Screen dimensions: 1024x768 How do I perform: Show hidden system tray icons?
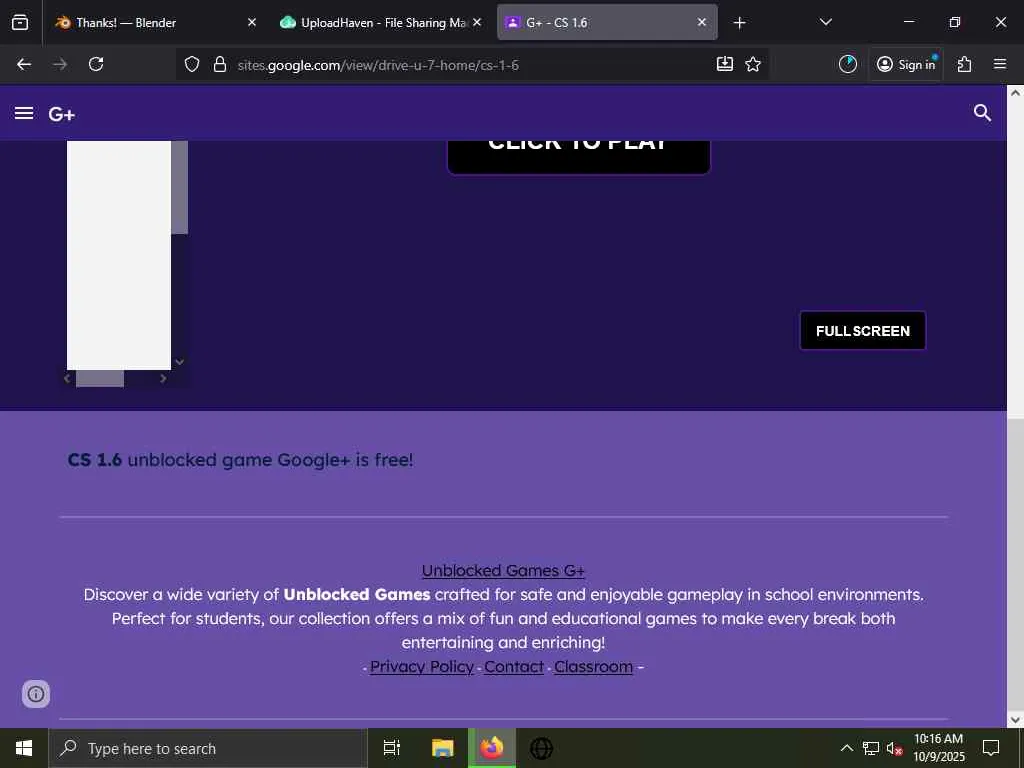click(x=846, y=748)
